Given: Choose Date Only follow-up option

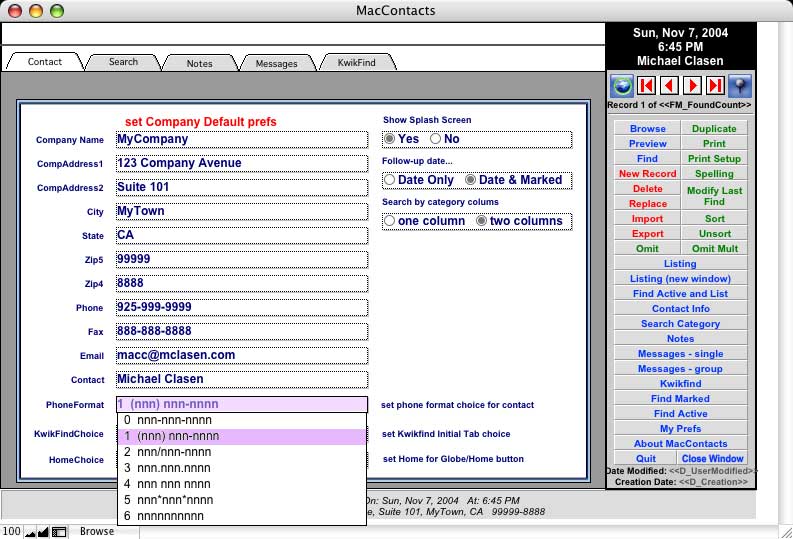Looking at the screenshot, I should pyautogui.click(x=390, y=180).
